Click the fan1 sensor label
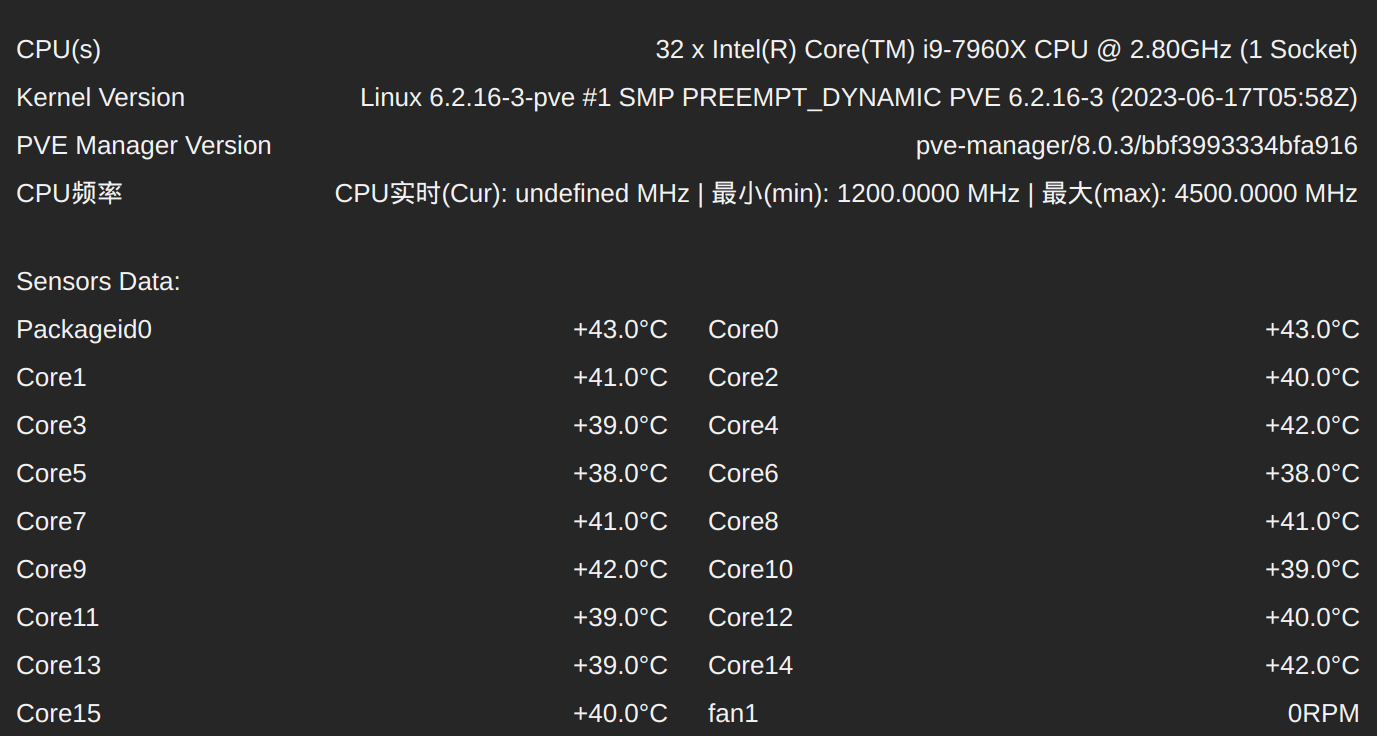The image size is (1377, 736). (x=733, y=714)
